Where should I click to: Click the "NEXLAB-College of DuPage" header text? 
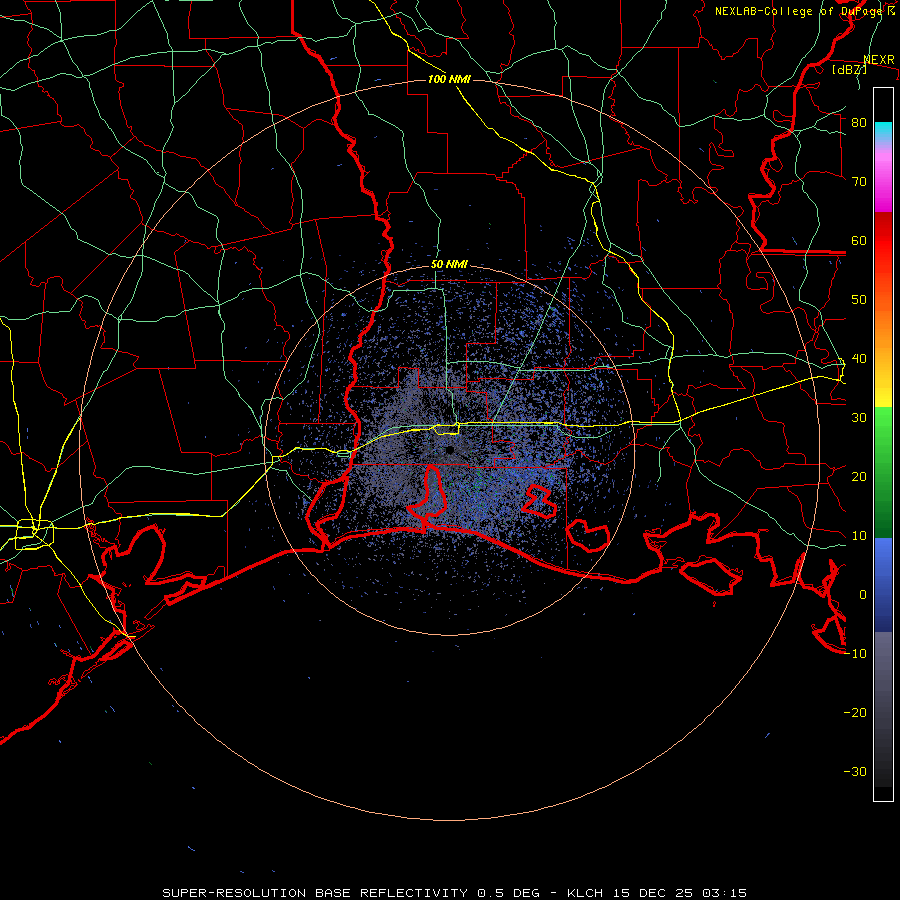tap(800, 11)
